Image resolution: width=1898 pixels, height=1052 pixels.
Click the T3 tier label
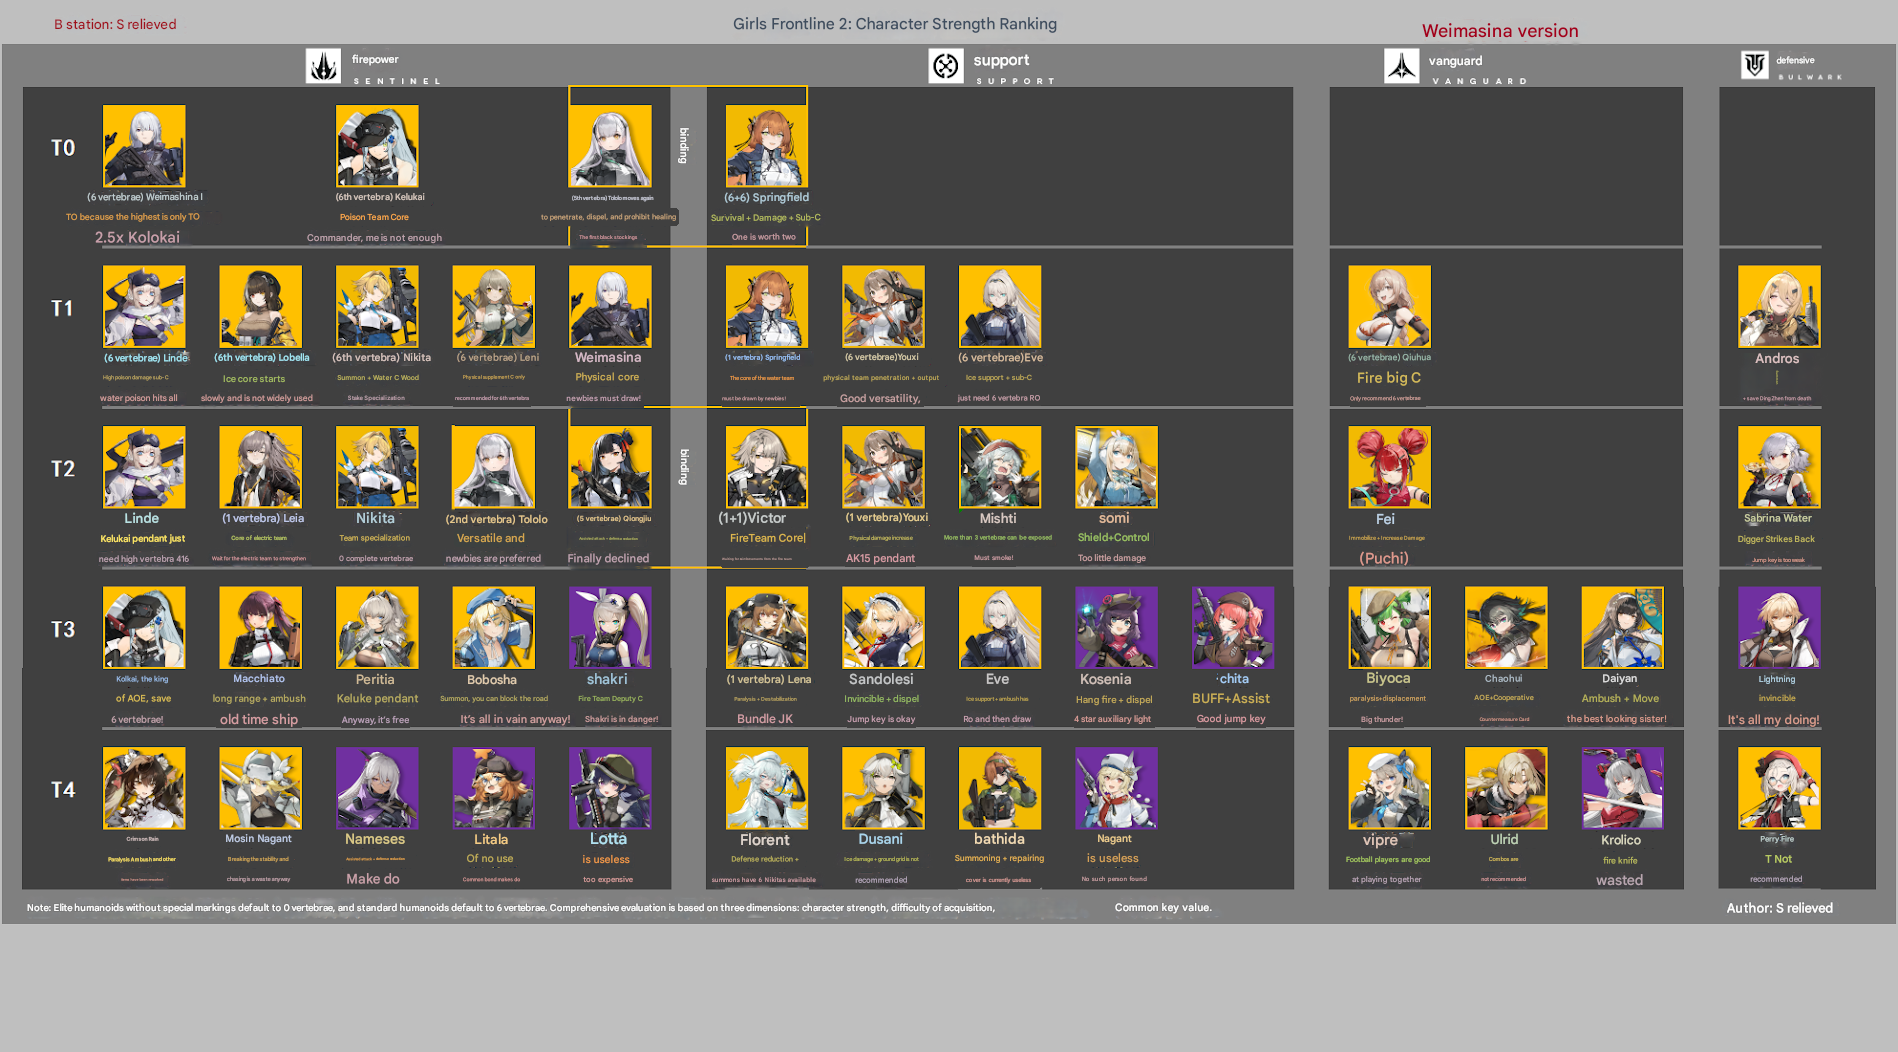click(63, 629)
